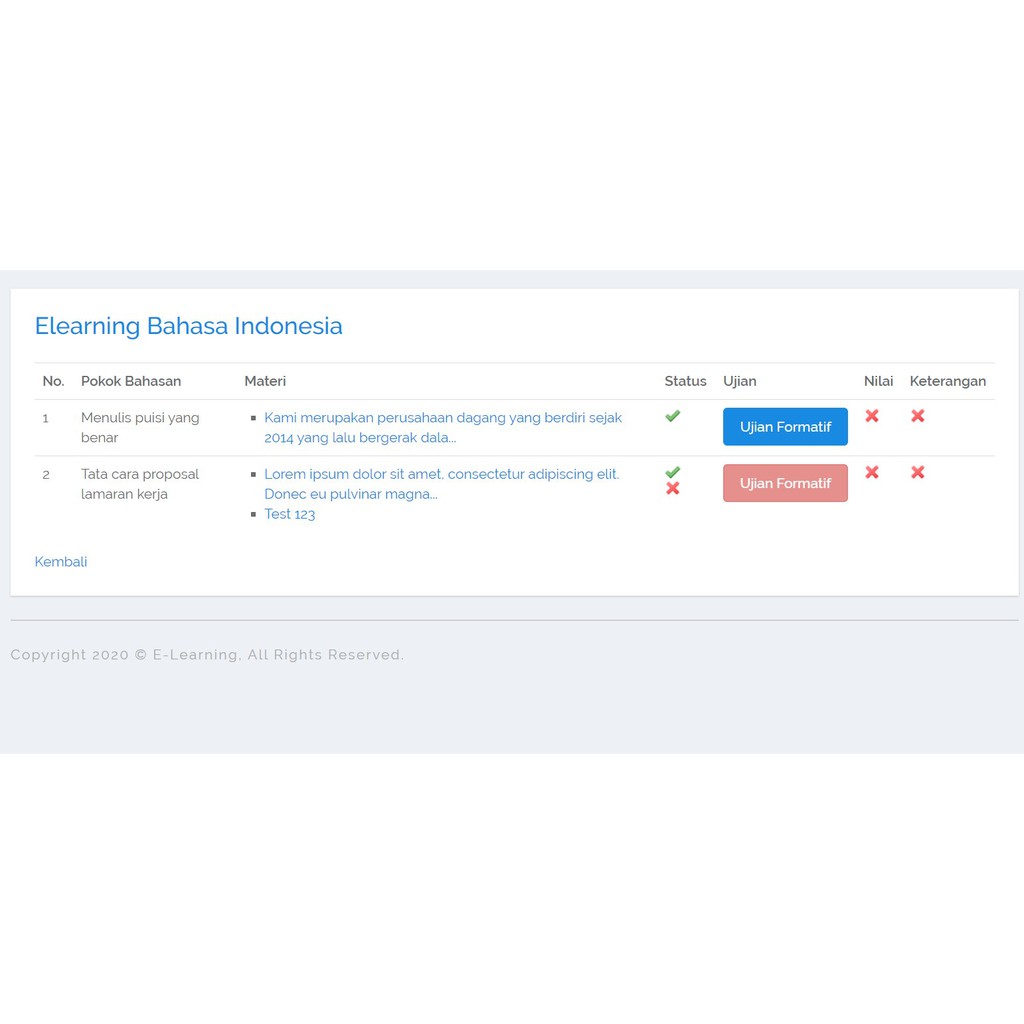The image size is (1024, 1024).
Task: Click red cross in row 2 Status column
Action: tap(672, 488)
